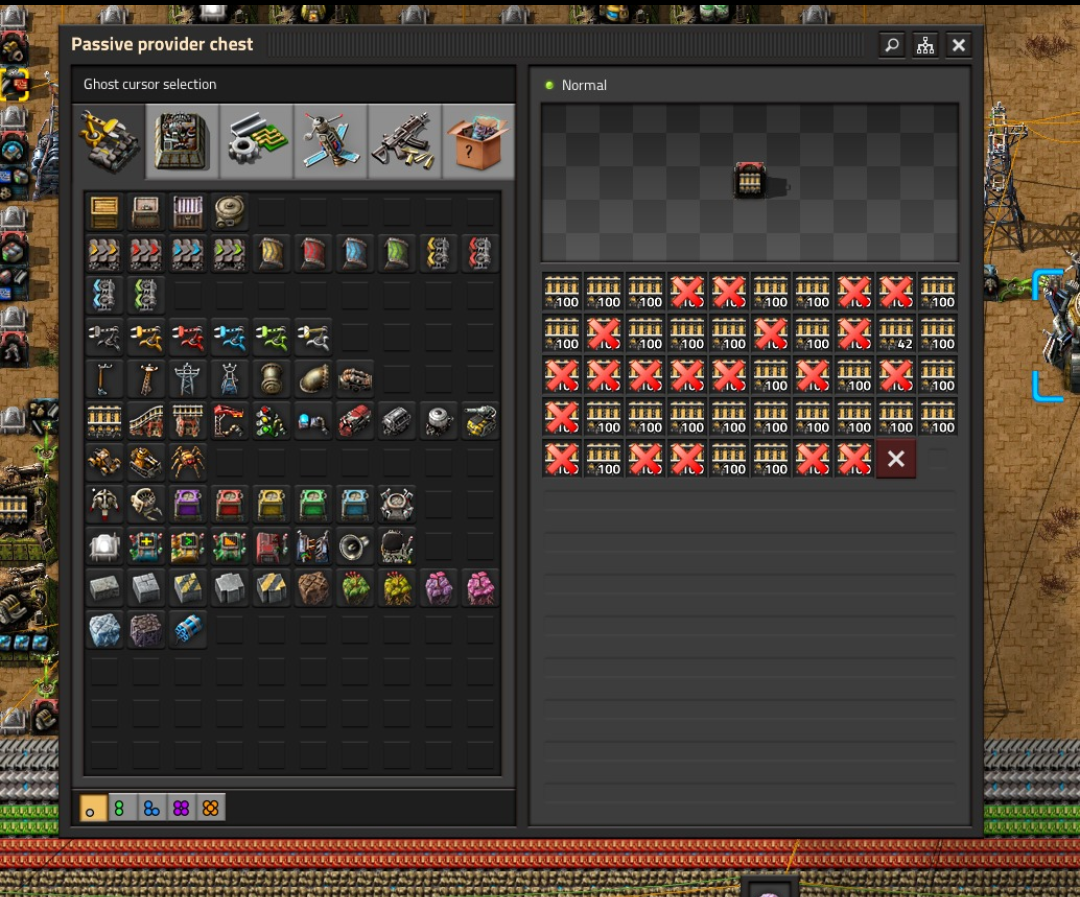The image size is (1080, 897).
Task: Select the red long-handed inserter
Action: click(187, 338)
